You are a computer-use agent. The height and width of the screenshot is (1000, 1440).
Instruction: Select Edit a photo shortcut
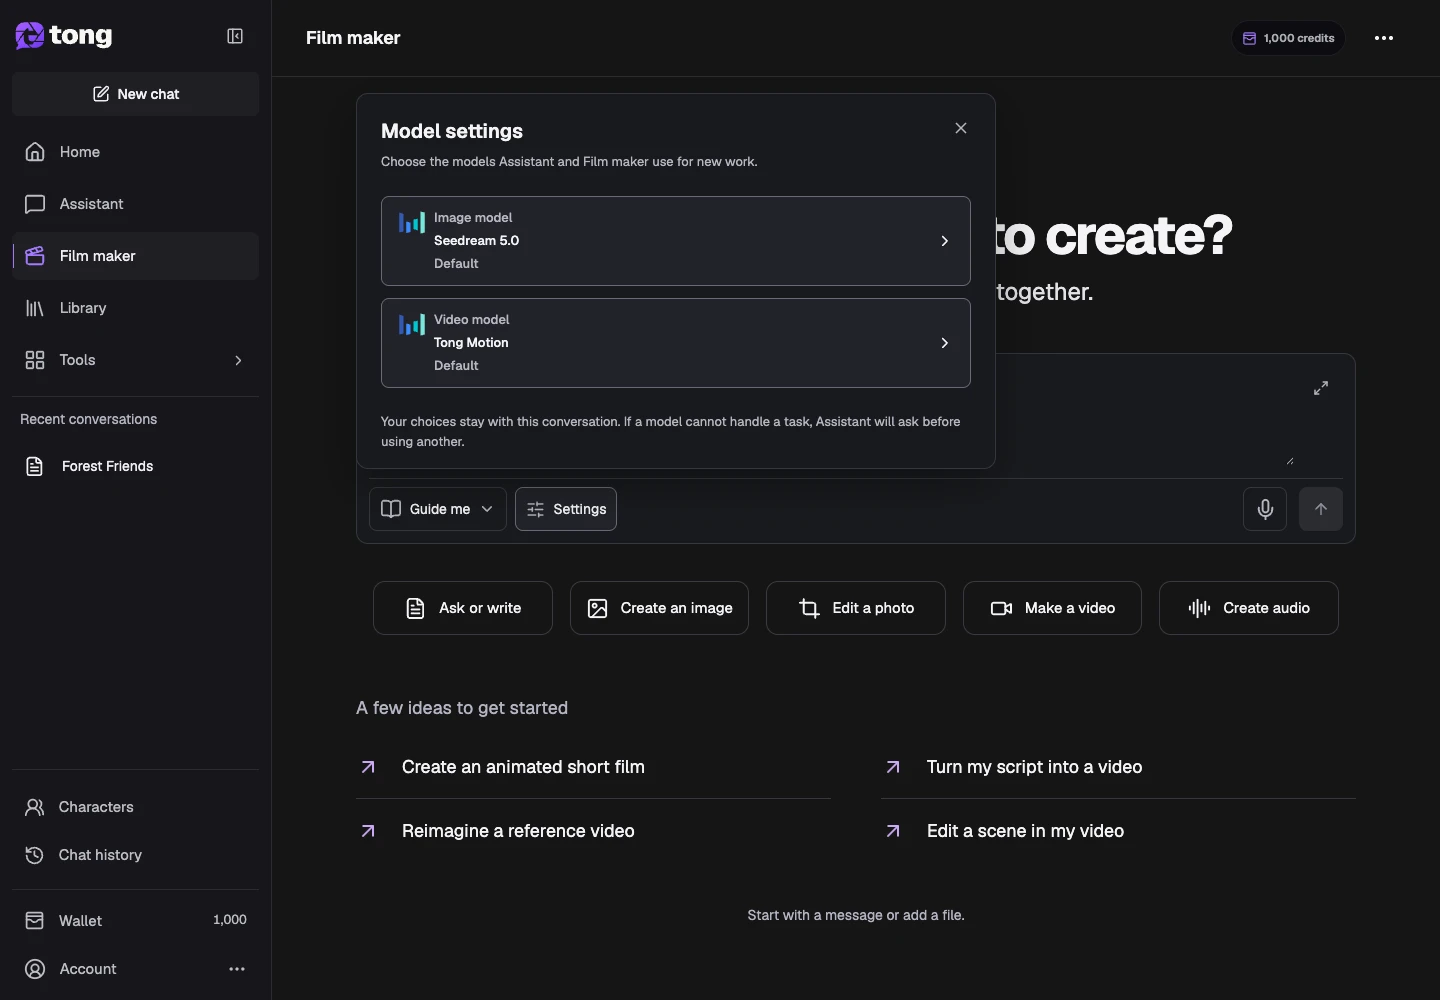click(x=856, y=608)
